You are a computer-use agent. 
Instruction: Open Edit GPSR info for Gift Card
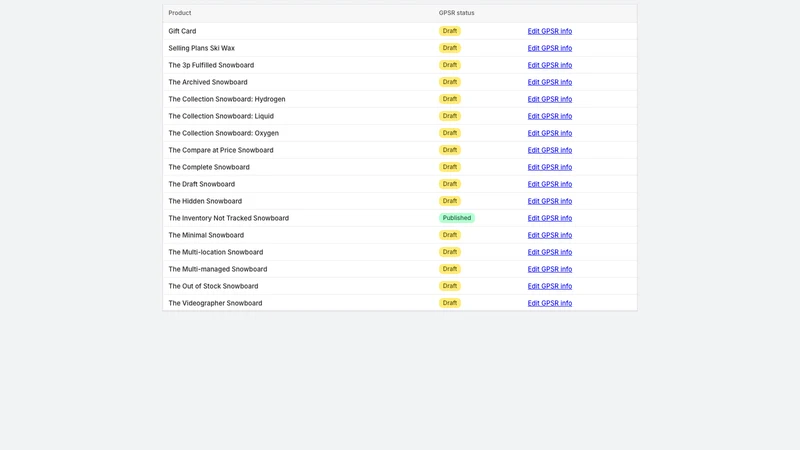(549, 31)
